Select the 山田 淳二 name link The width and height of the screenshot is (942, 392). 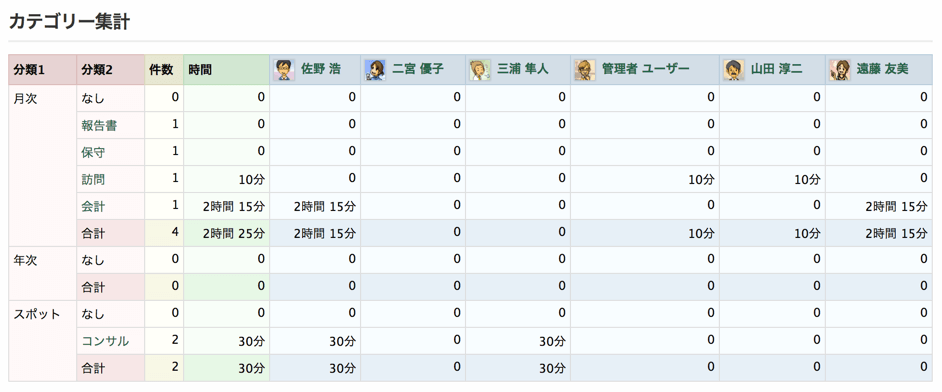776,70
